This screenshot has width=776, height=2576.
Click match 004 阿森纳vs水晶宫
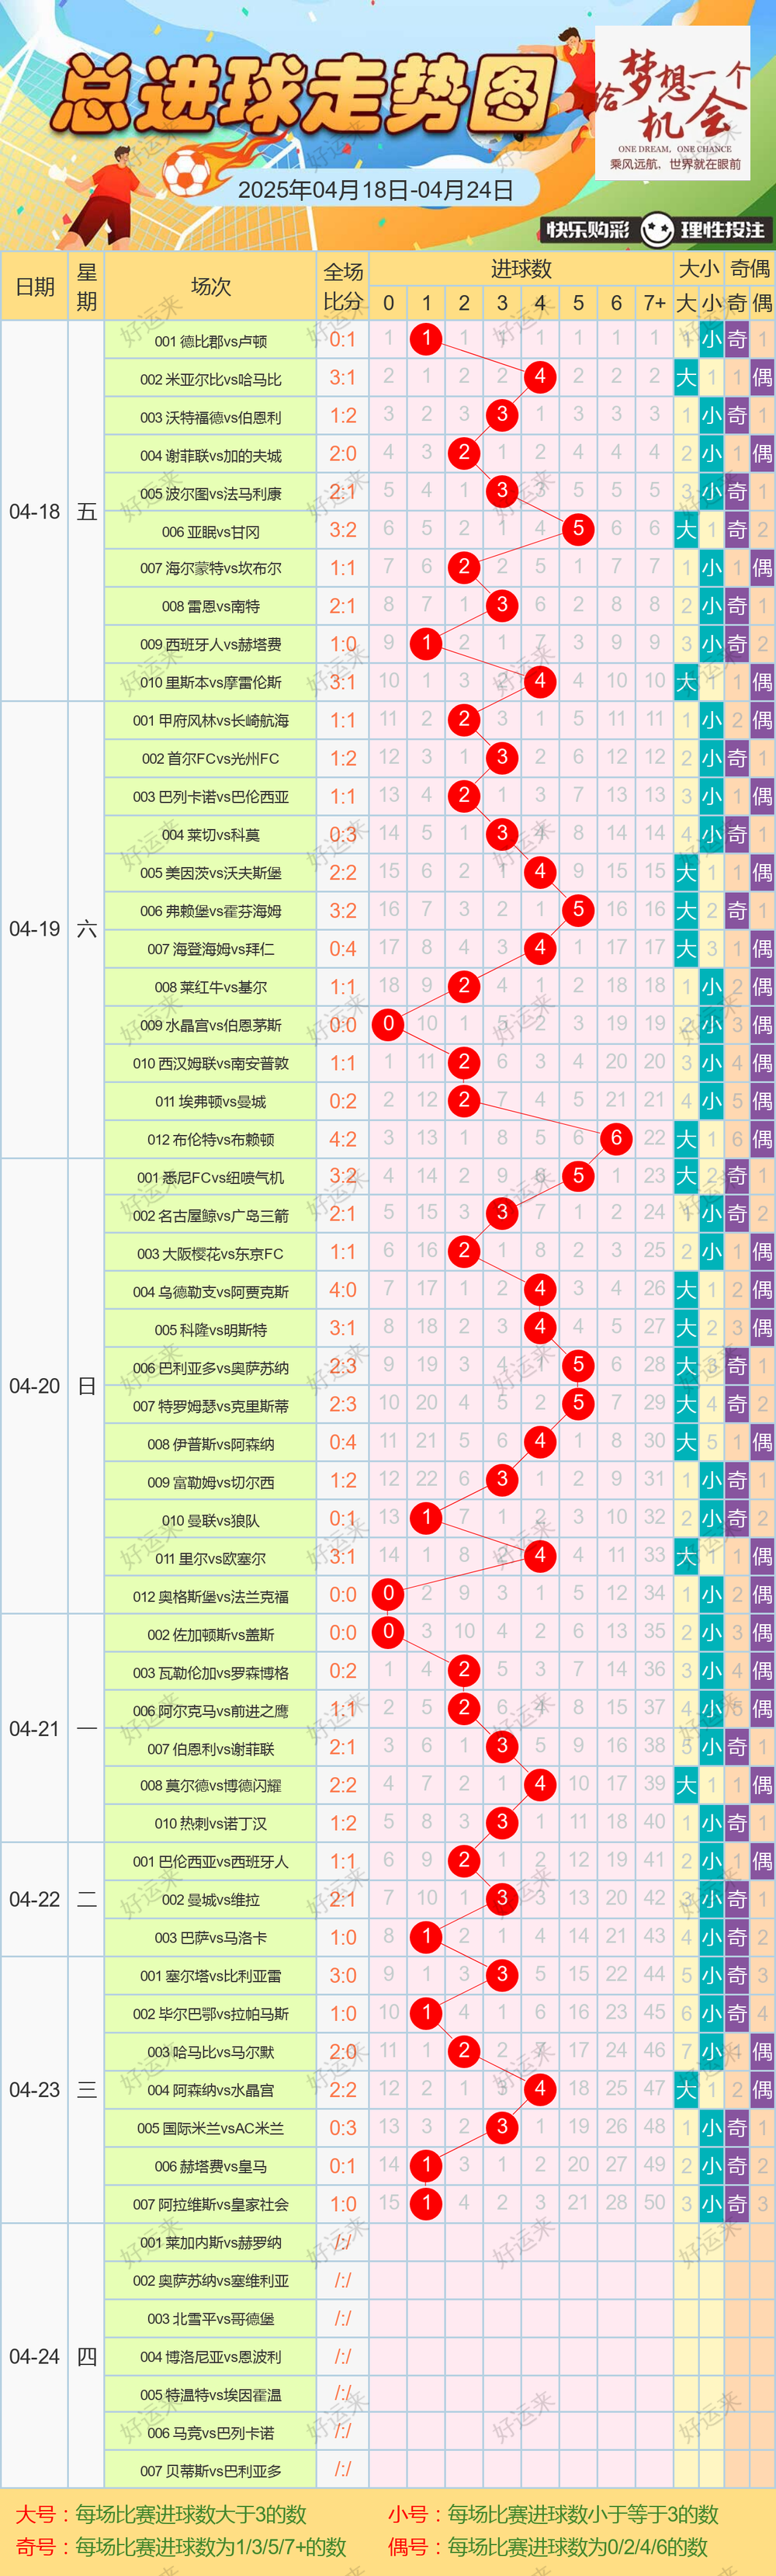click(x=211, y=2090)
